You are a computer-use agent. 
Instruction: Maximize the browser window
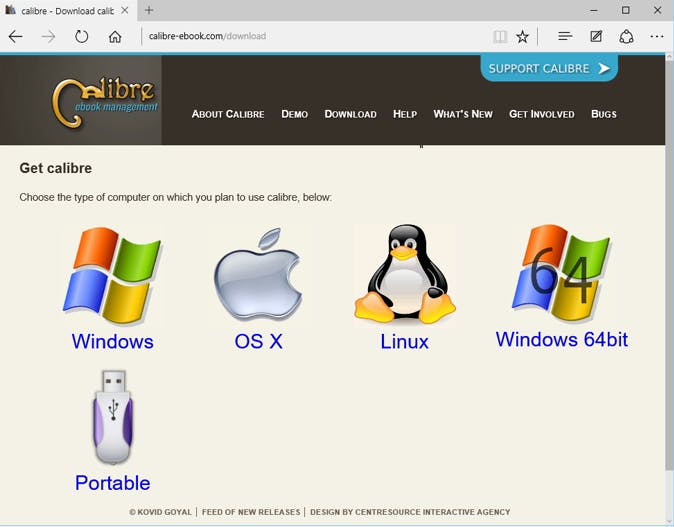tap(626, 10)
